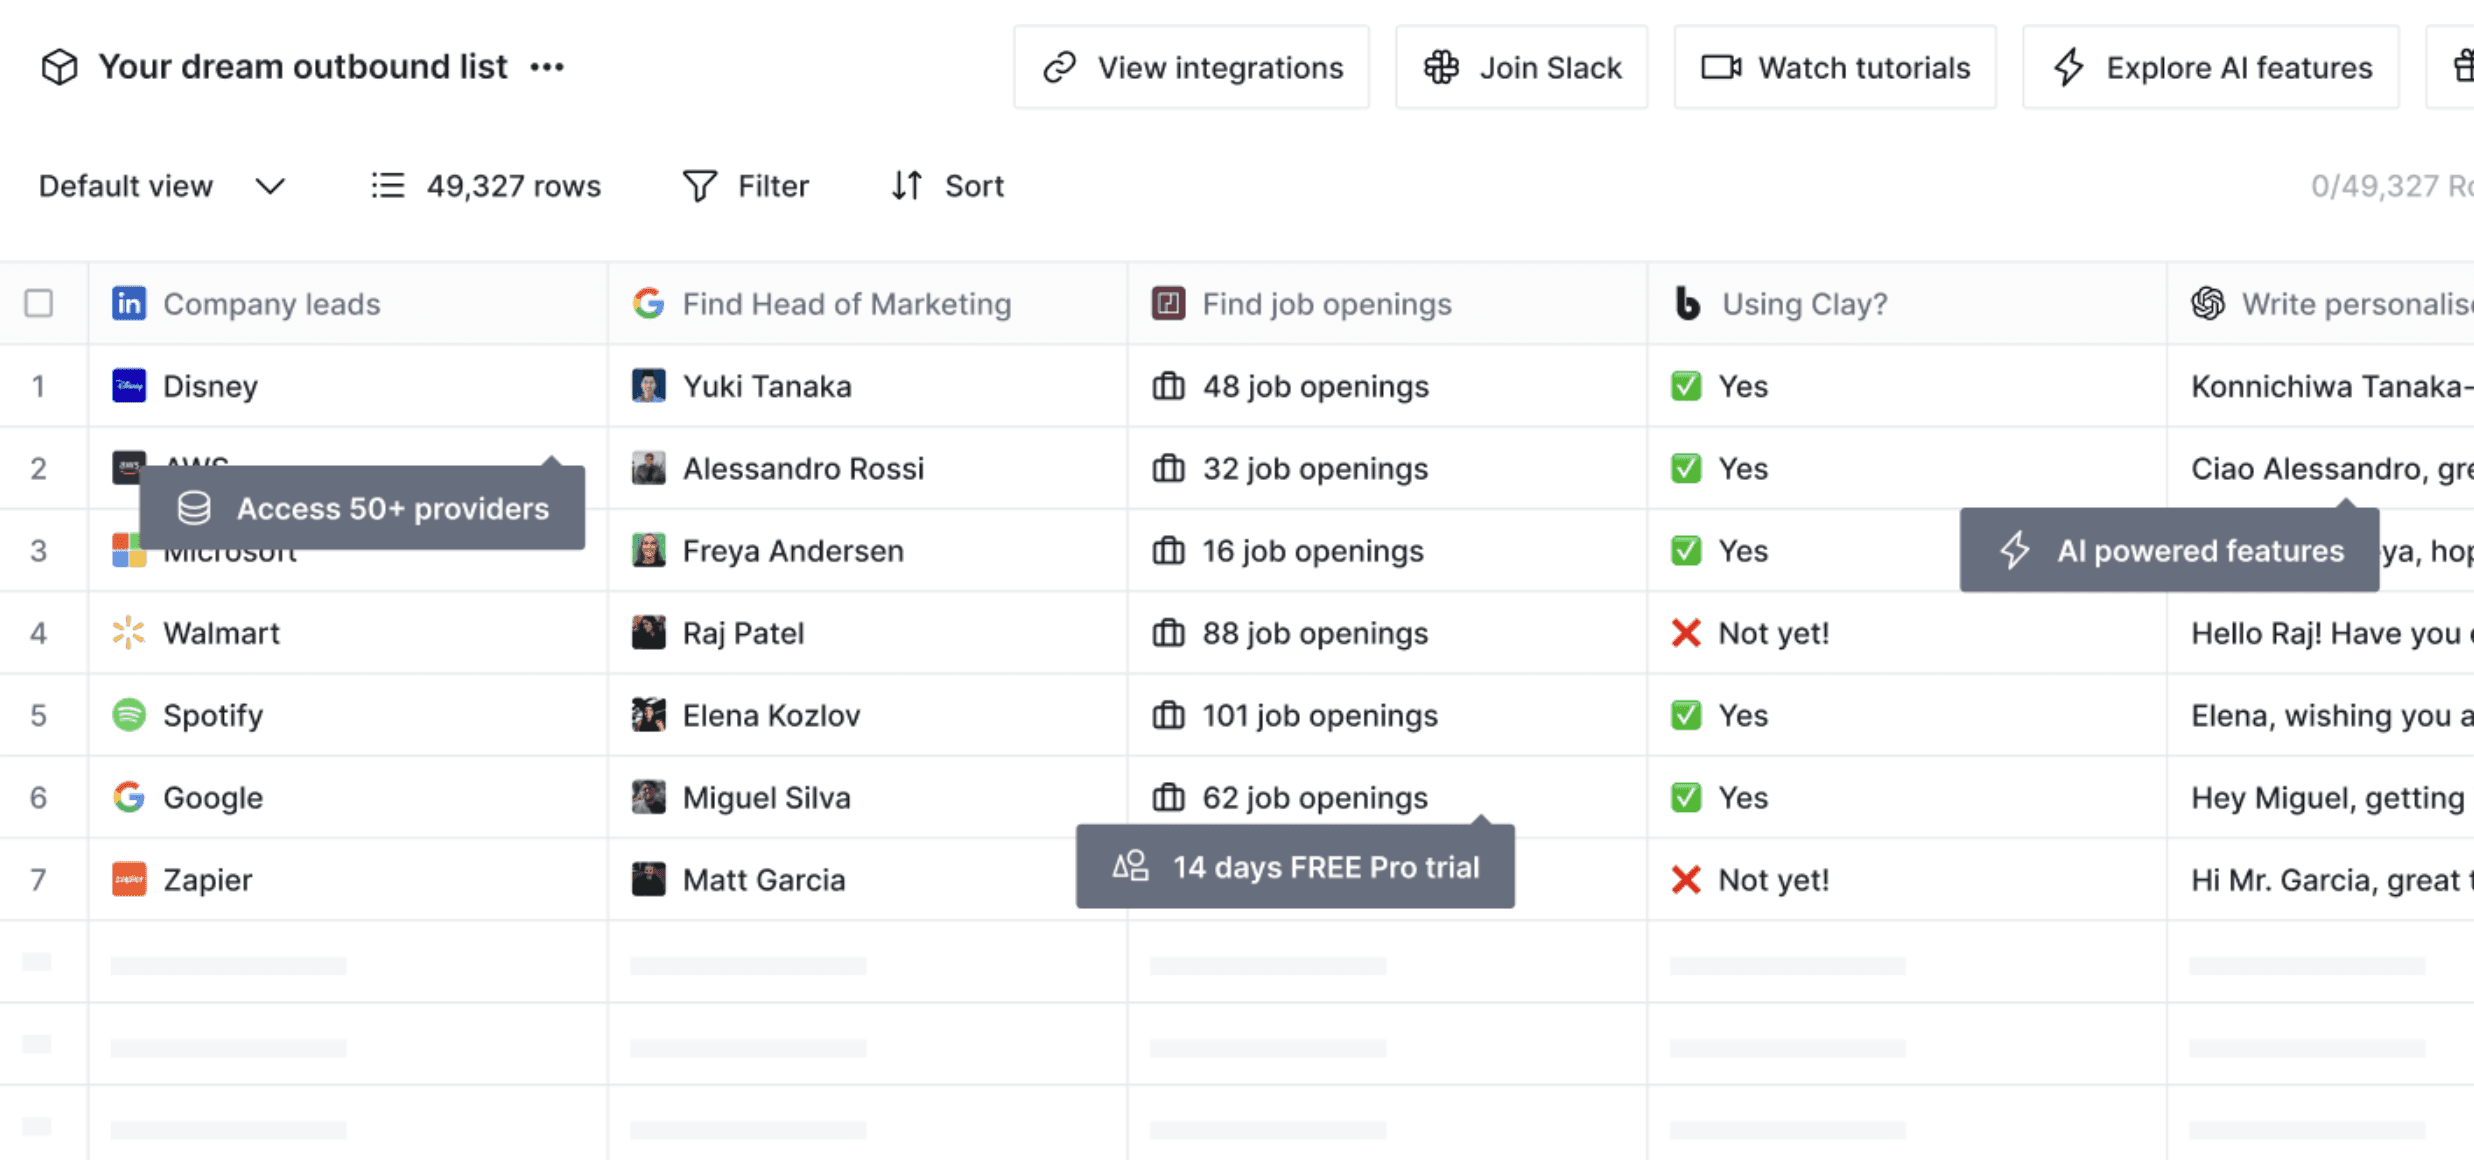Screen dimensions: 2474x1160
Task: Click the name Freya Andersen
Action: click(793, 551)
